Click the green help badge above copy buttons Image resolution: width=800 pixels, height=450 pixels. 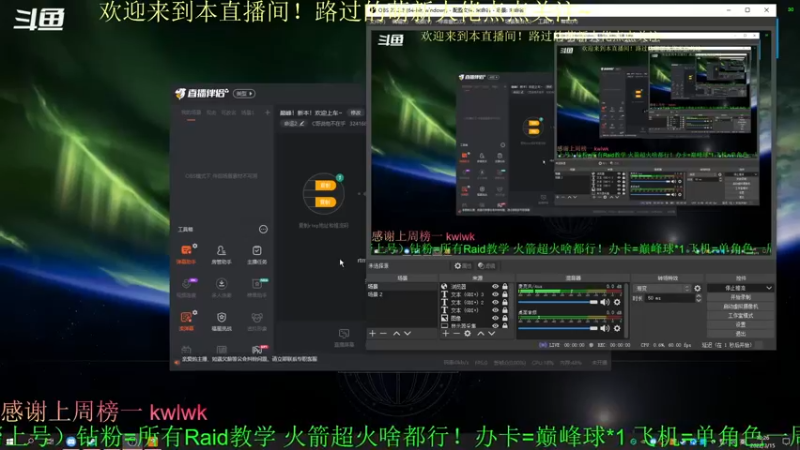click(340, 178)
